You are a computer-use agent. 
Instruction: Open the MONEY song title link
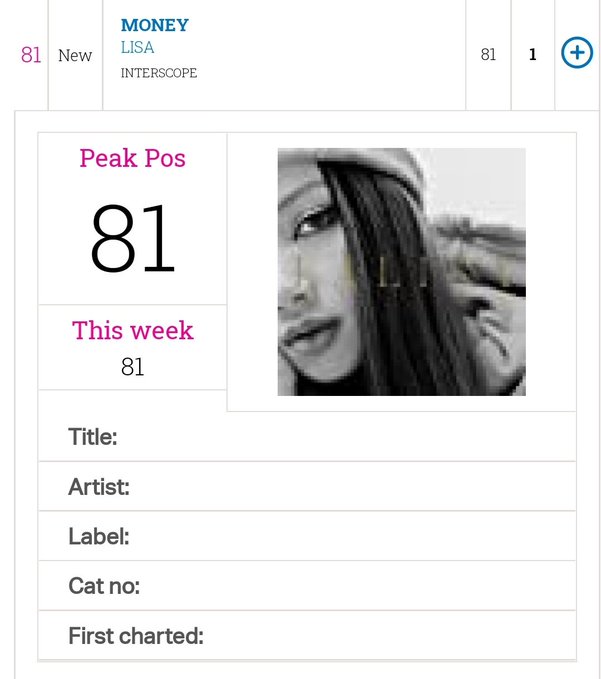click(155, 25)
